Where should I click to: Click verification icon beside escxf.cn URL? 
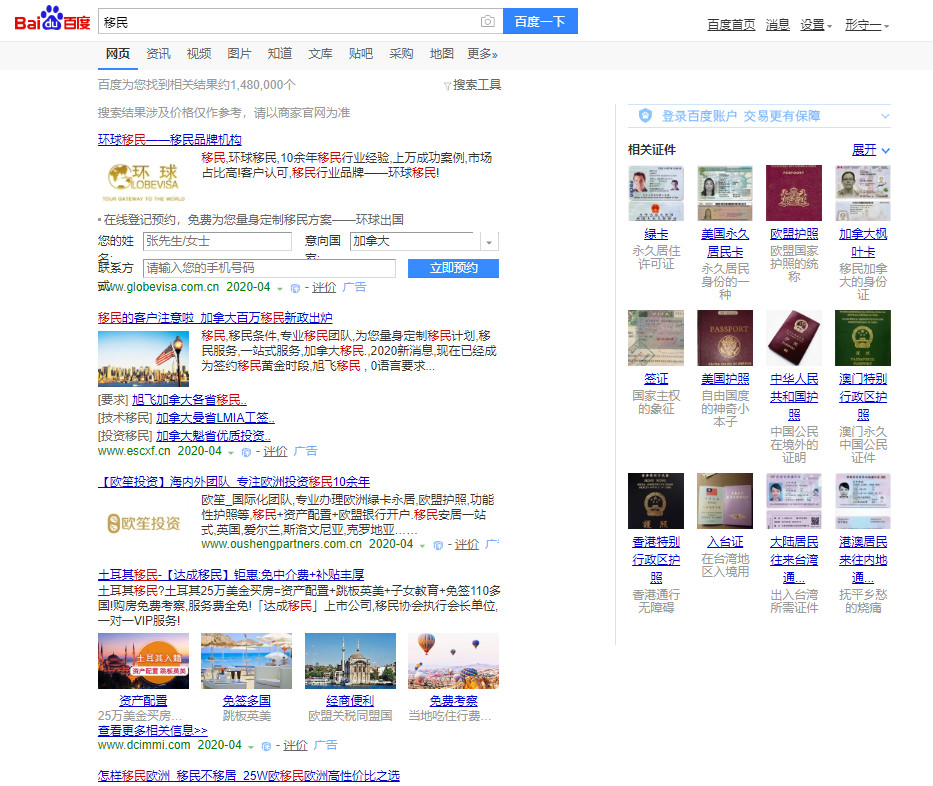(x=246, y=452)
